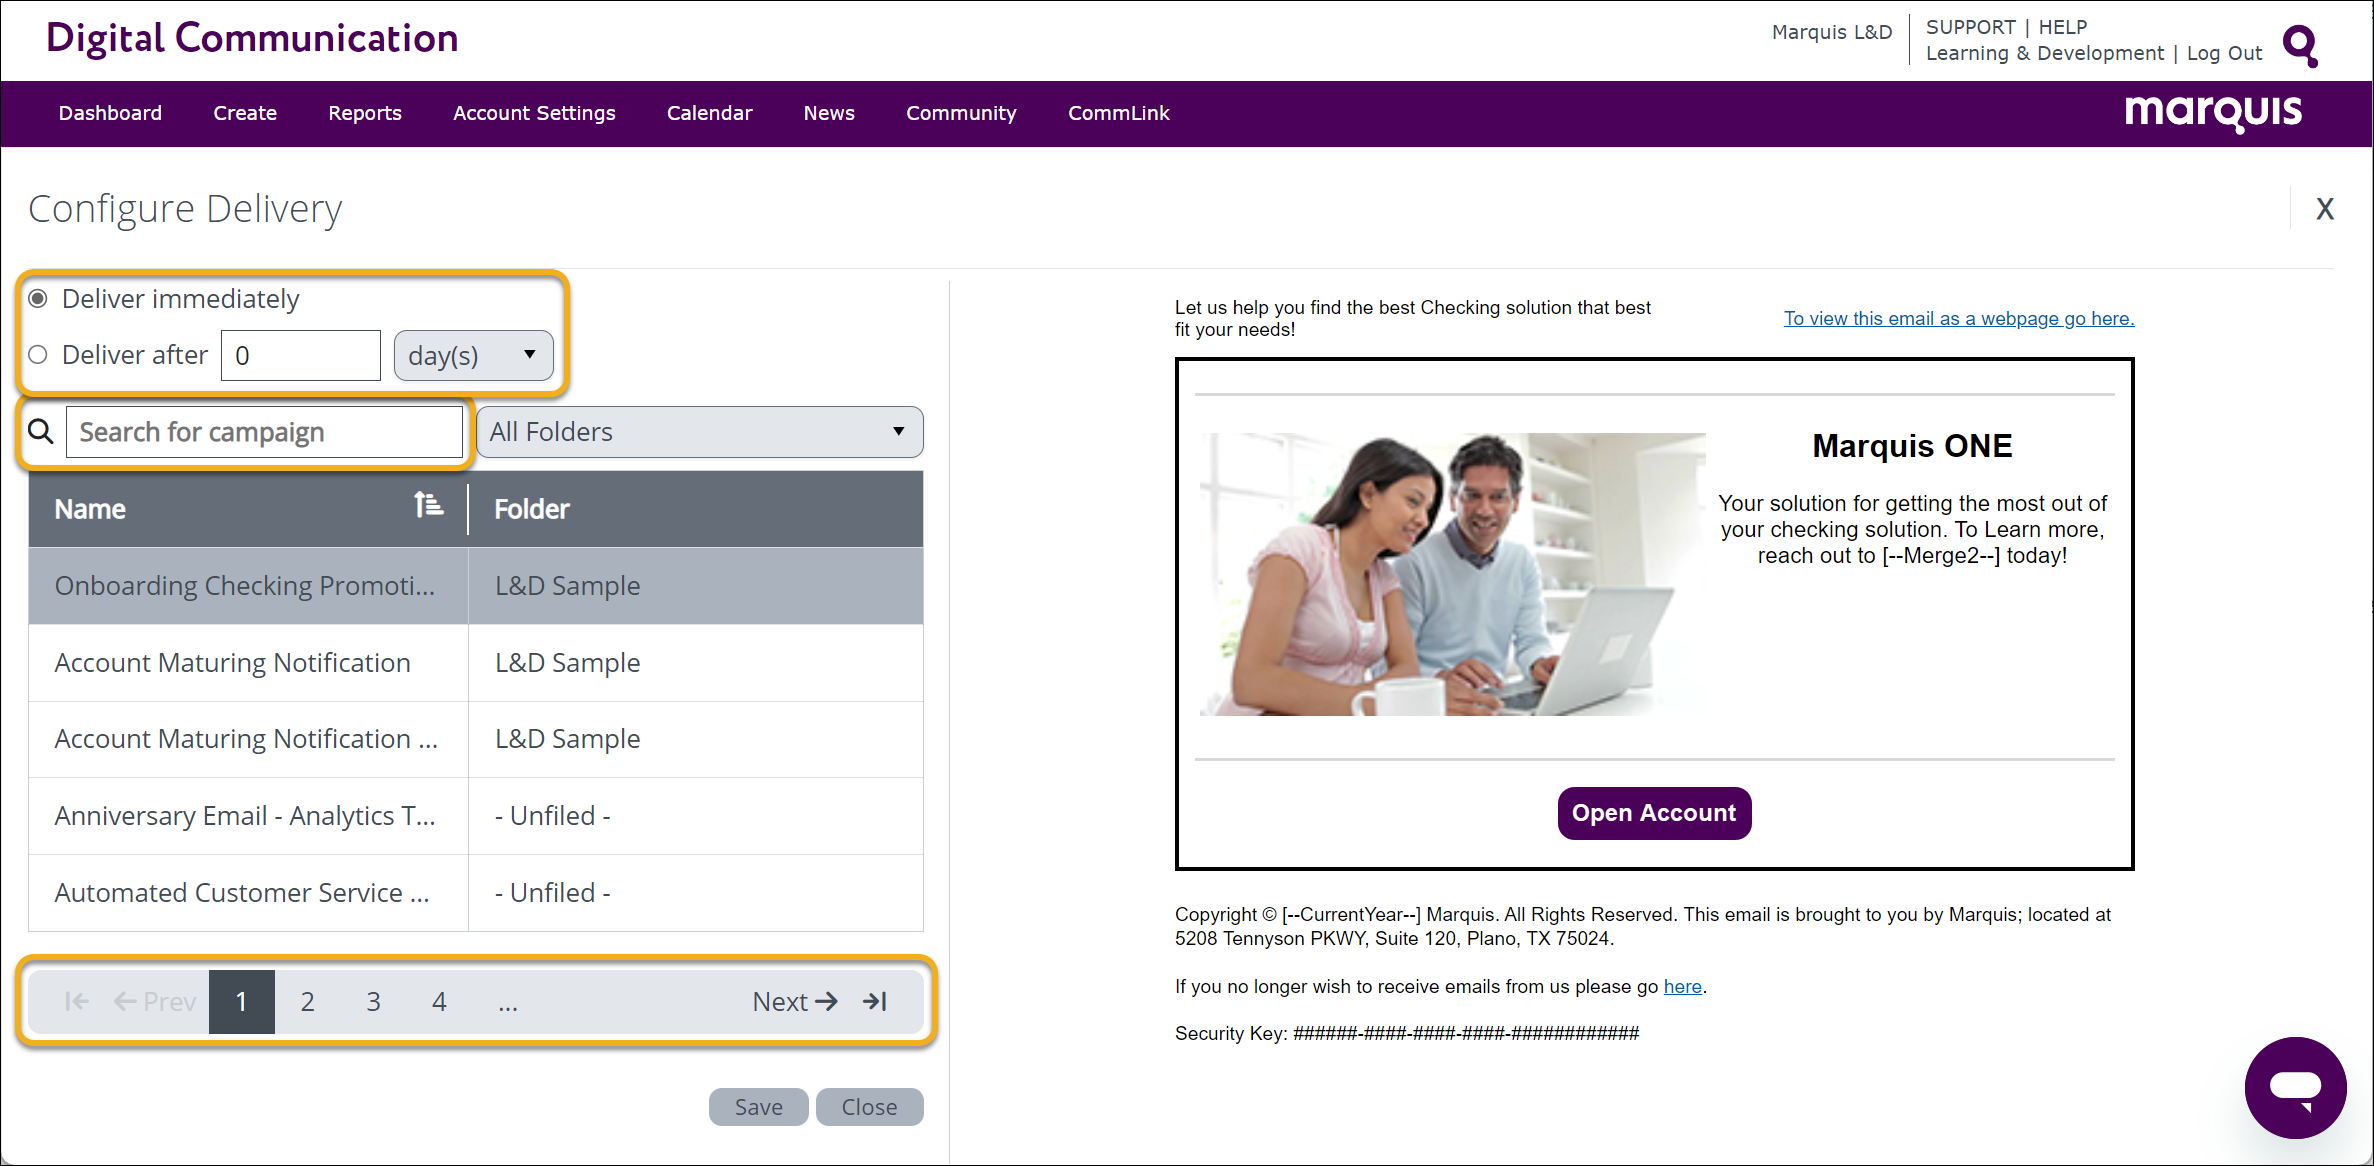Click the Open Account button
Screen dimensions: 2374x1166
[x=1654, y=813]
